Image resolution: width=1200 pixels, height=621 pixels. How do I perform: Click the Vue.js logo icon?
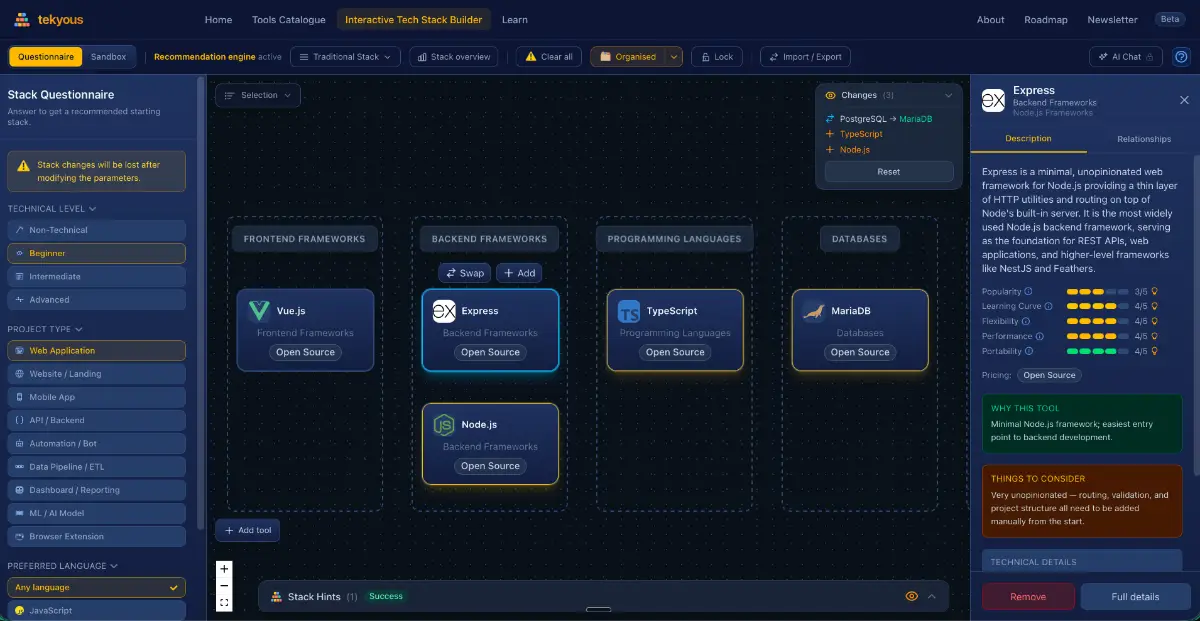[x=260, y=310]
